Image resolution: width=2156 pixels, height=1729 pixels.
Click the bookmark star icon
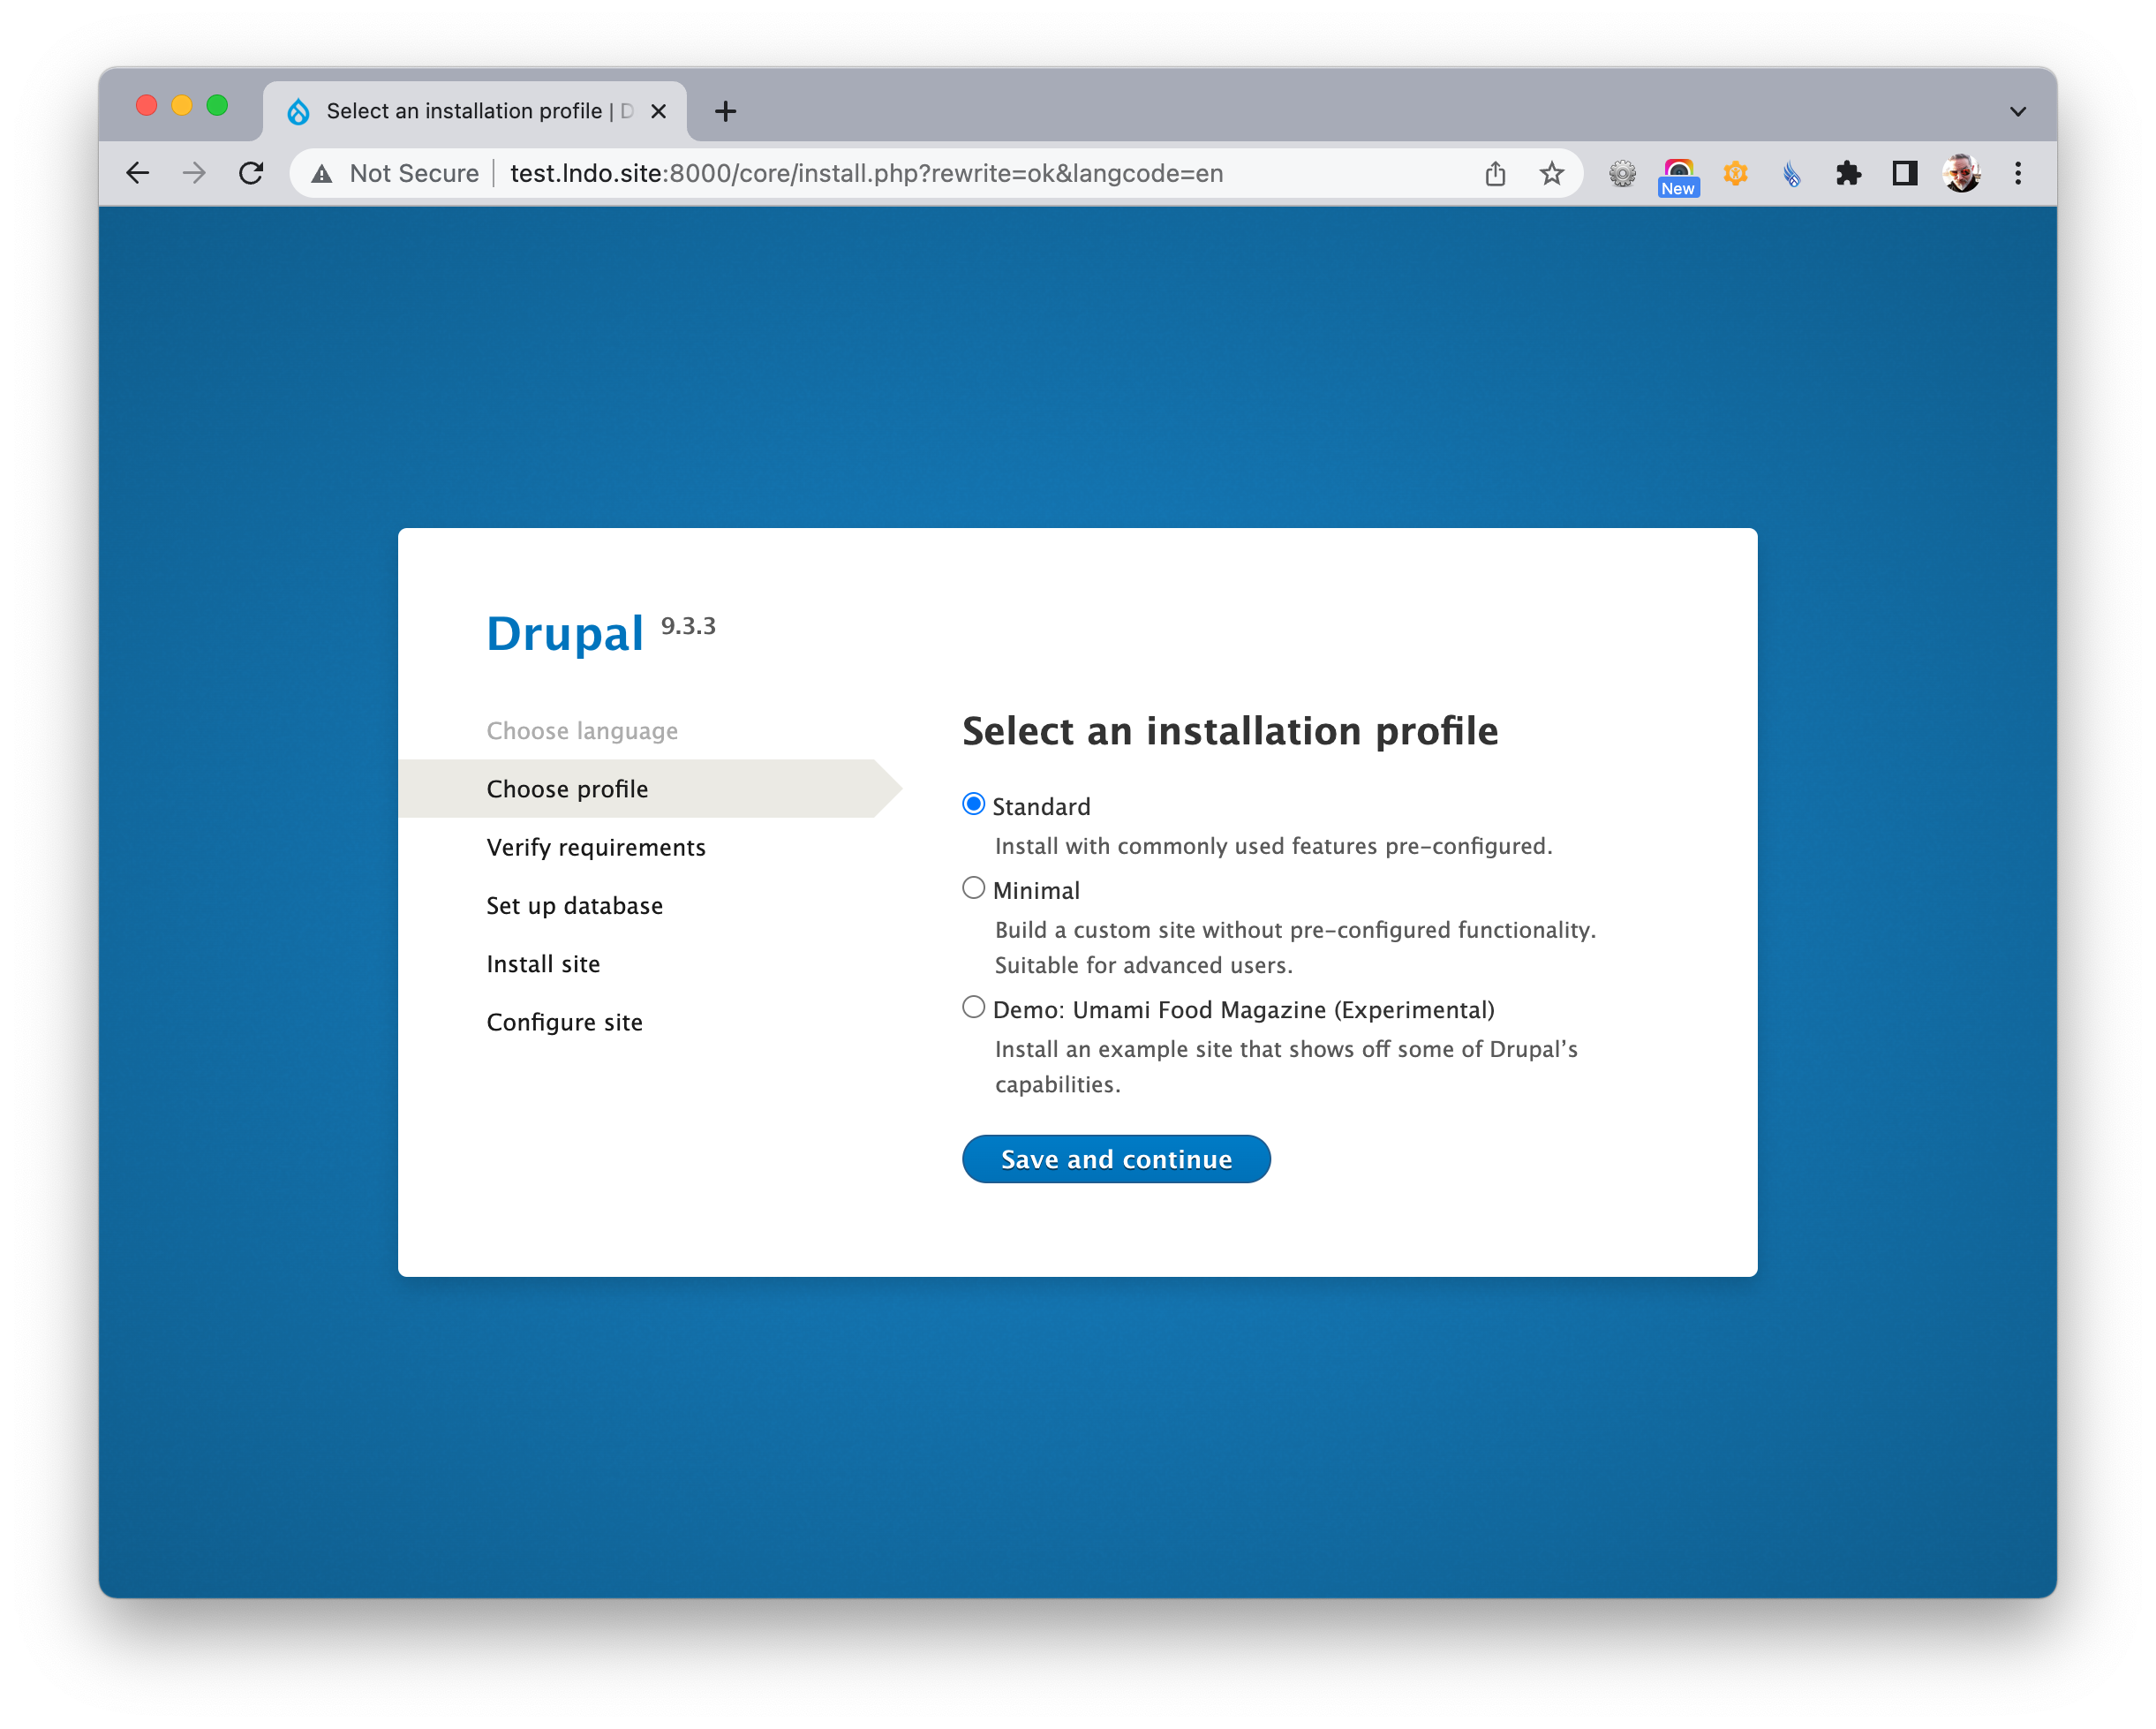coord(1551,173)
